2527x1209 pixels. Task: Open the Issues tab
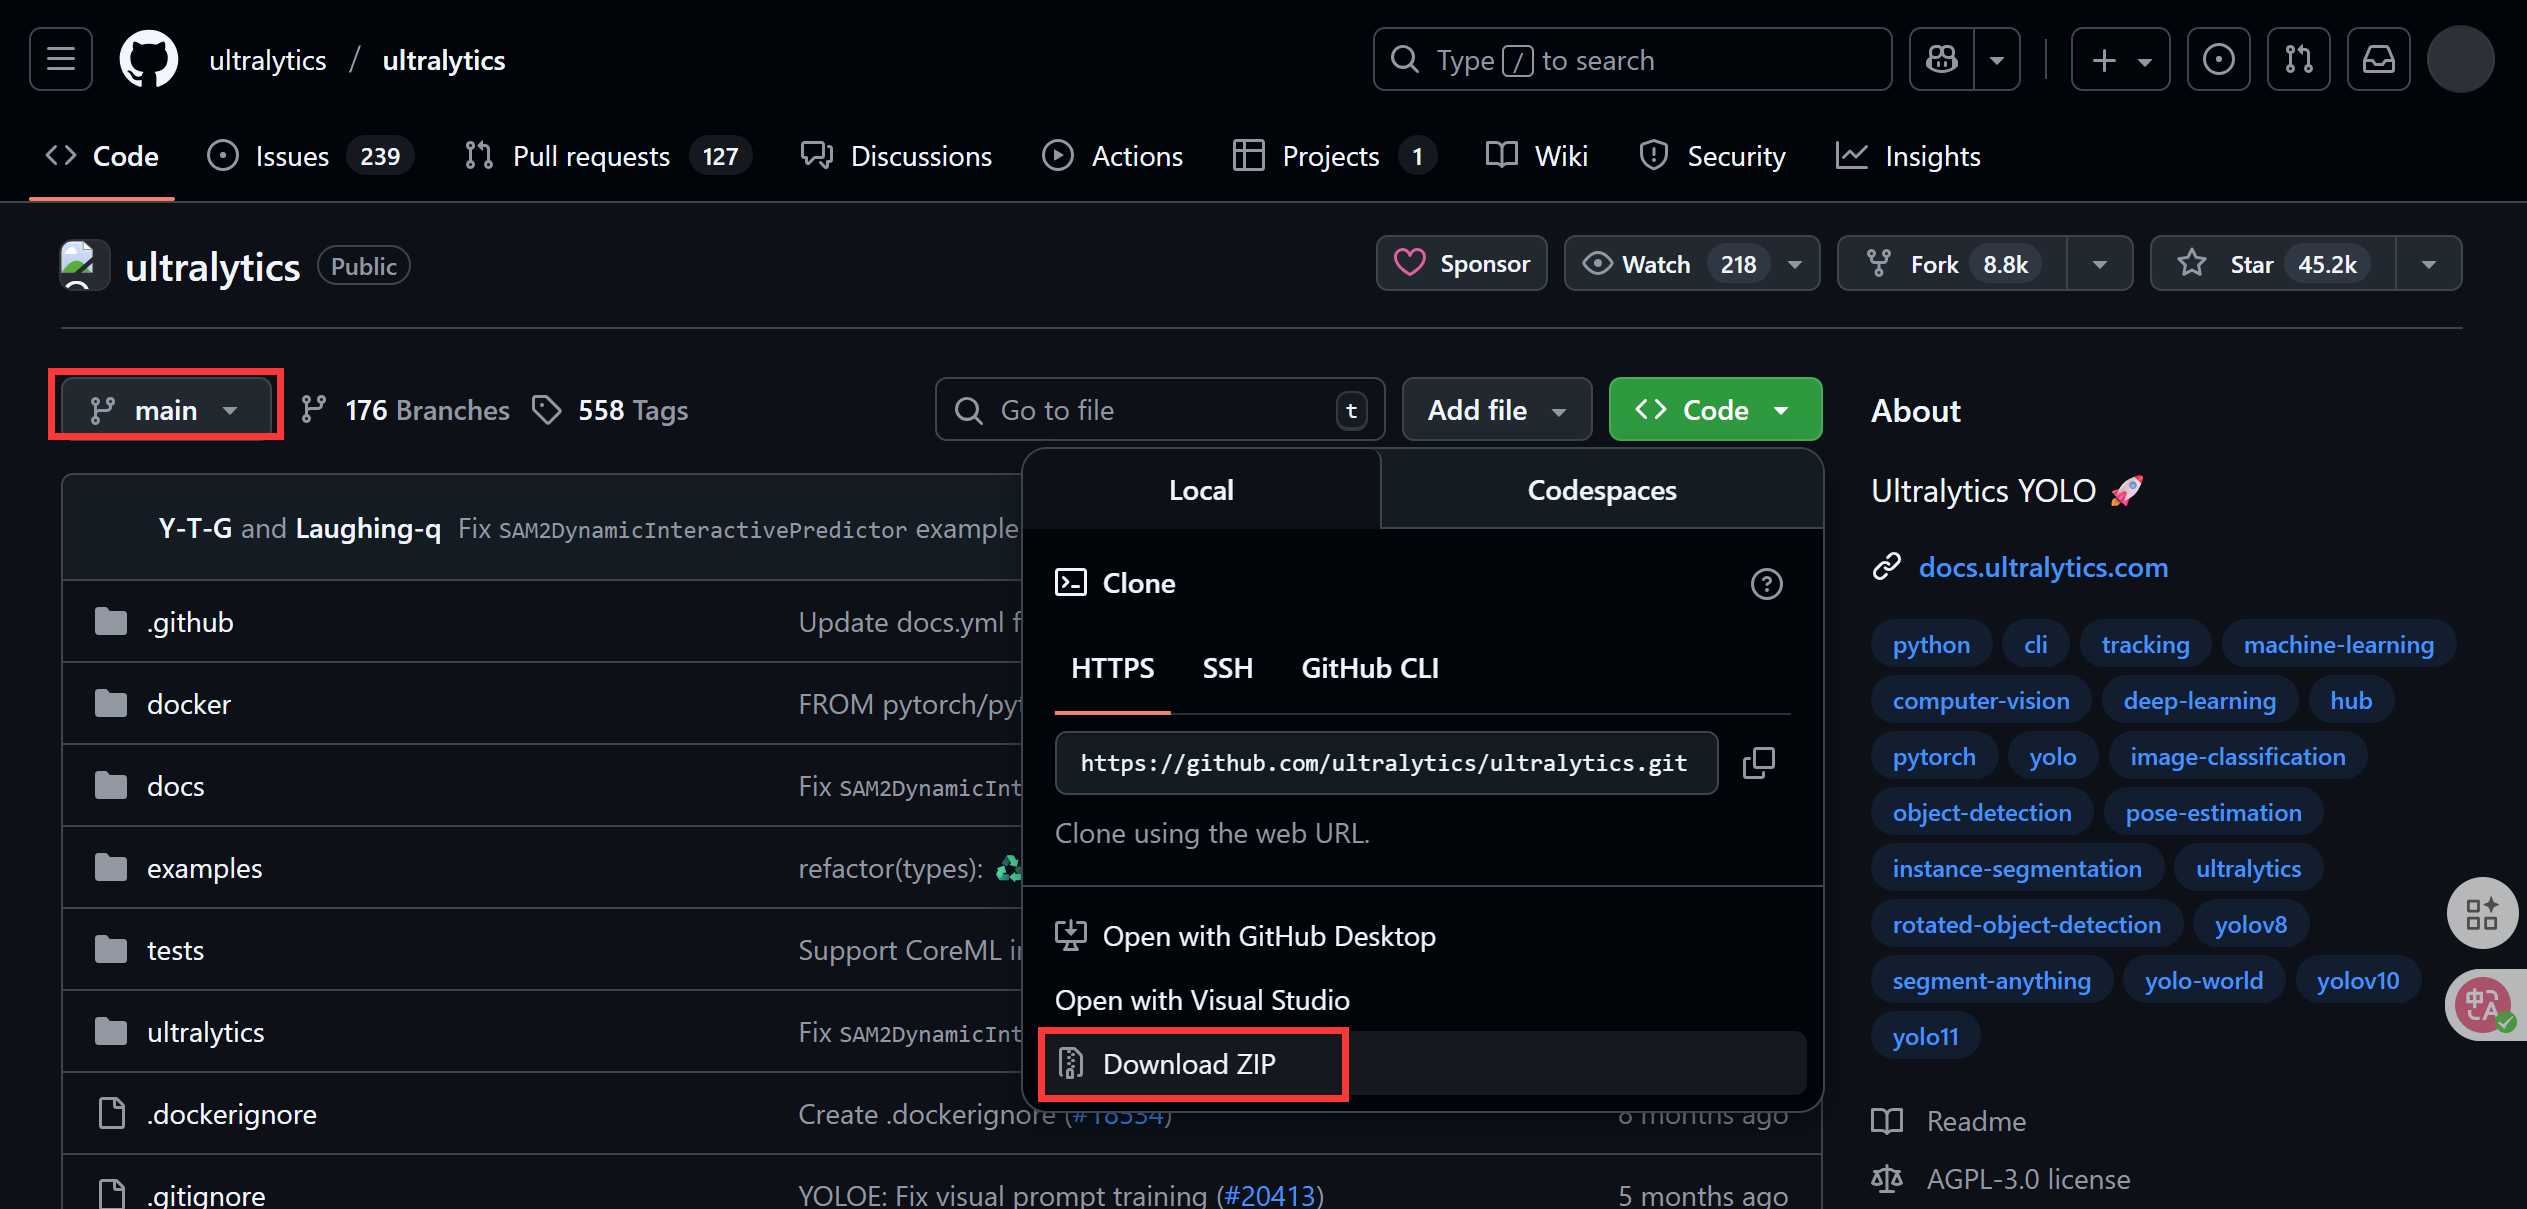[x=310, y=156]
